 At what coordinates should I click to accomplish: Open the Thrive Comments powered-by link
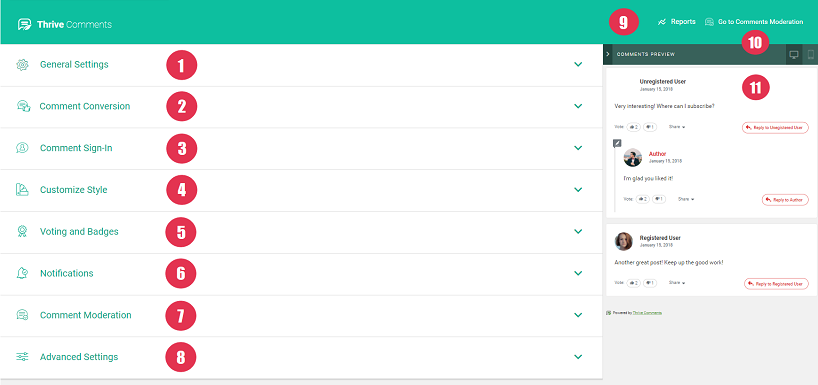(647, 312)
